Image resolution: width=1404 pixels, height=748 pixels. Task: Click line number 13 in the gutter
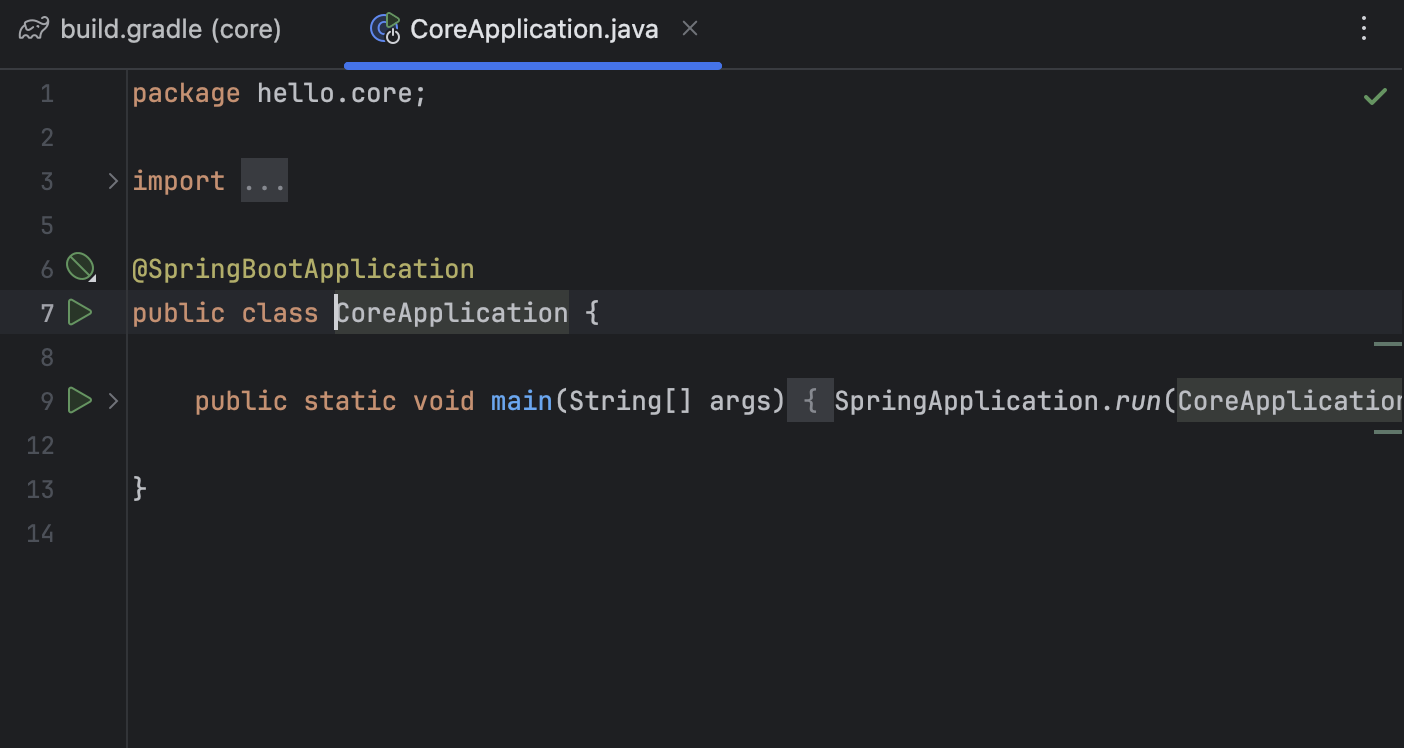40,489
